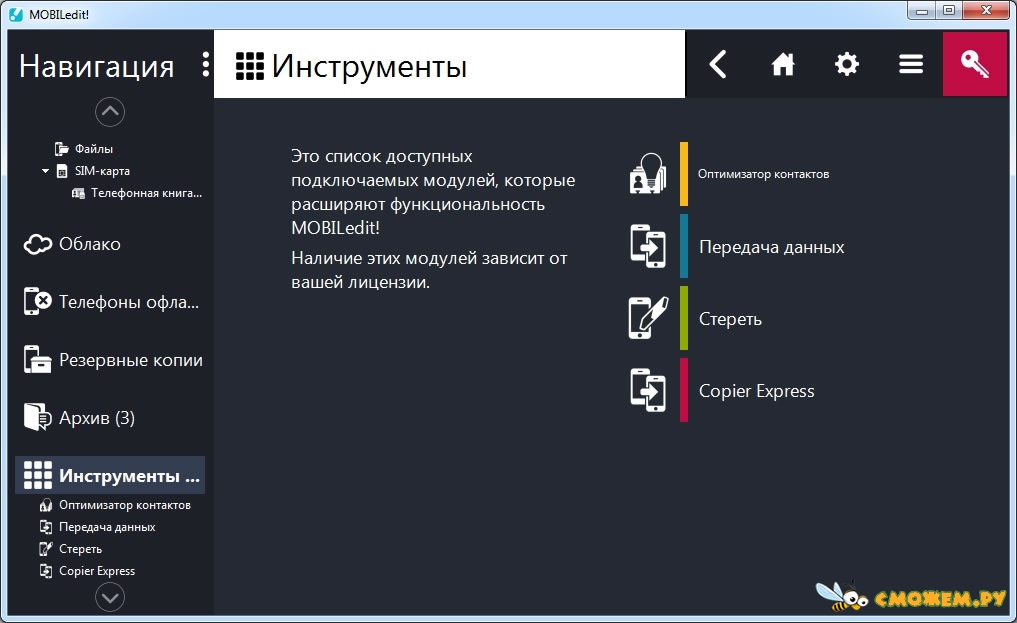Click the Инструменты page title
Viewport: 1017px width, 623px height.
point(369,65)
